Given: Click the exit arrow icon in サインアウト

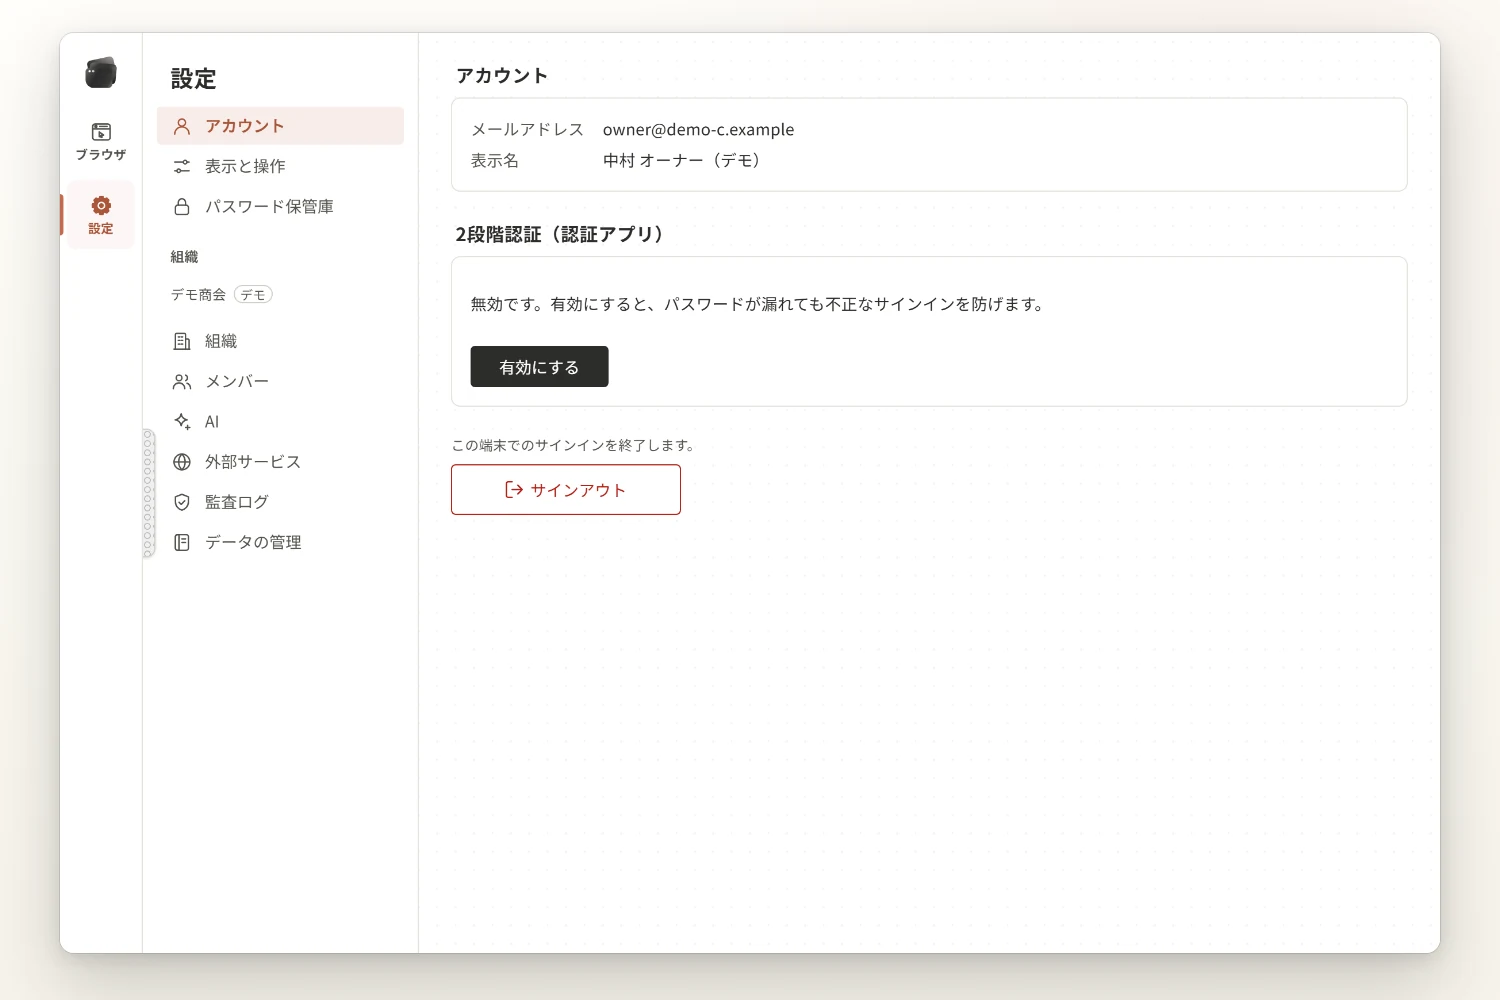Looking at the screenshot, I should click(x=514, y=489).
